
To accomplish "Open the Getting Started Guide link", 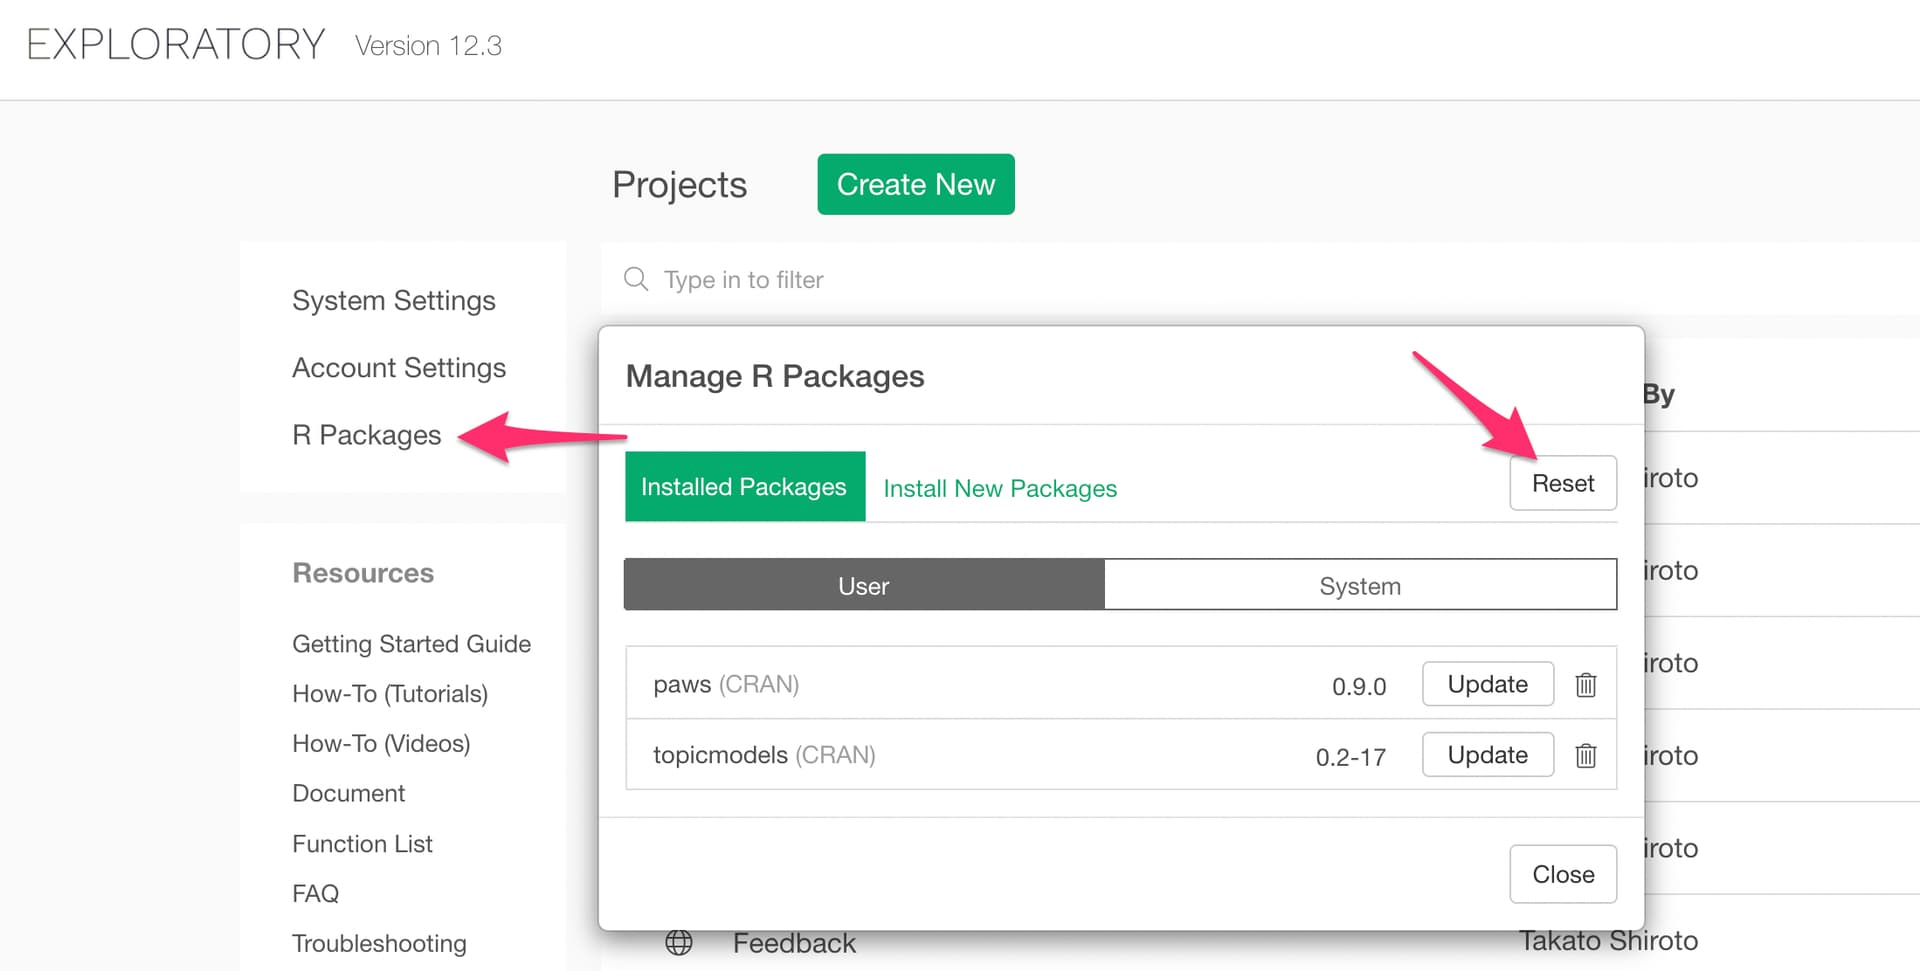I will [411, 644].
